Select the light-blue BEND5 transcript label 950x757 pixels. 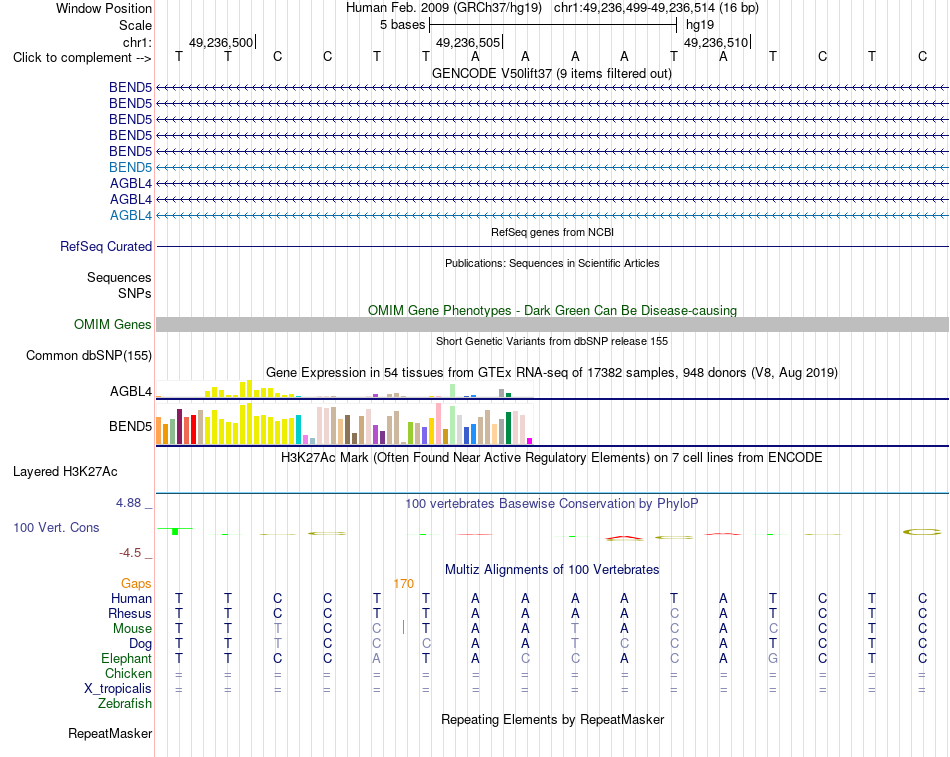pyautogui.click(x=130, y=167)
